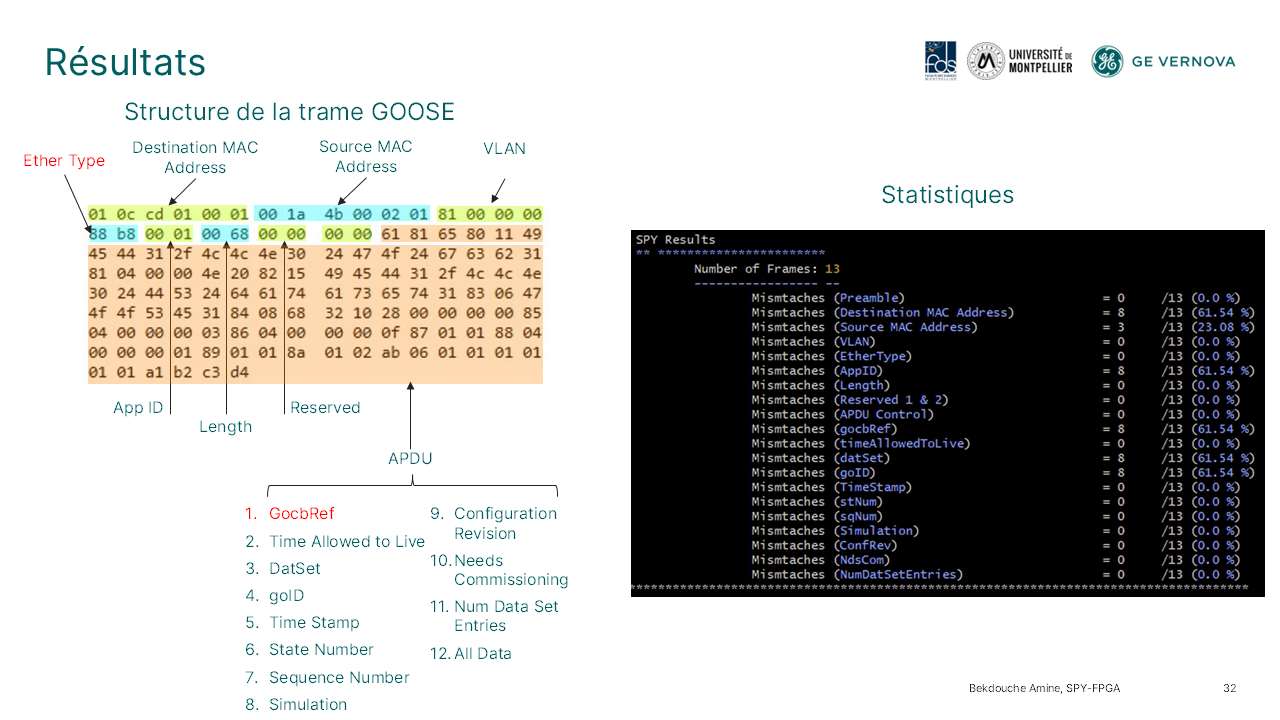Click the All Data list item
The height and width of the screenshot is (720, 1280).
pos(482,654)
